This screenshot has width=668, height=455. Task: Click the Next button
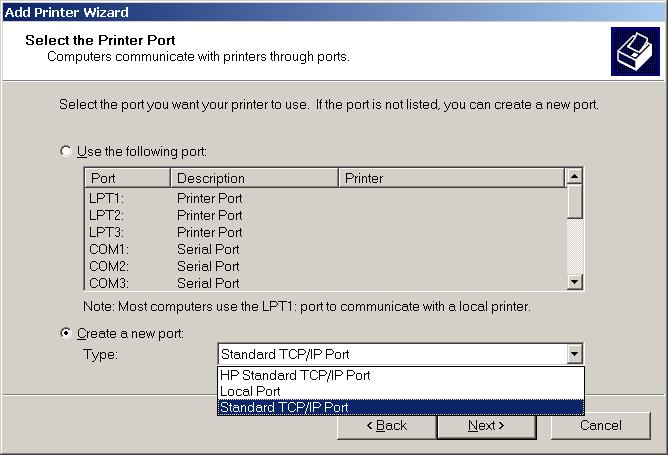point(486,425)
